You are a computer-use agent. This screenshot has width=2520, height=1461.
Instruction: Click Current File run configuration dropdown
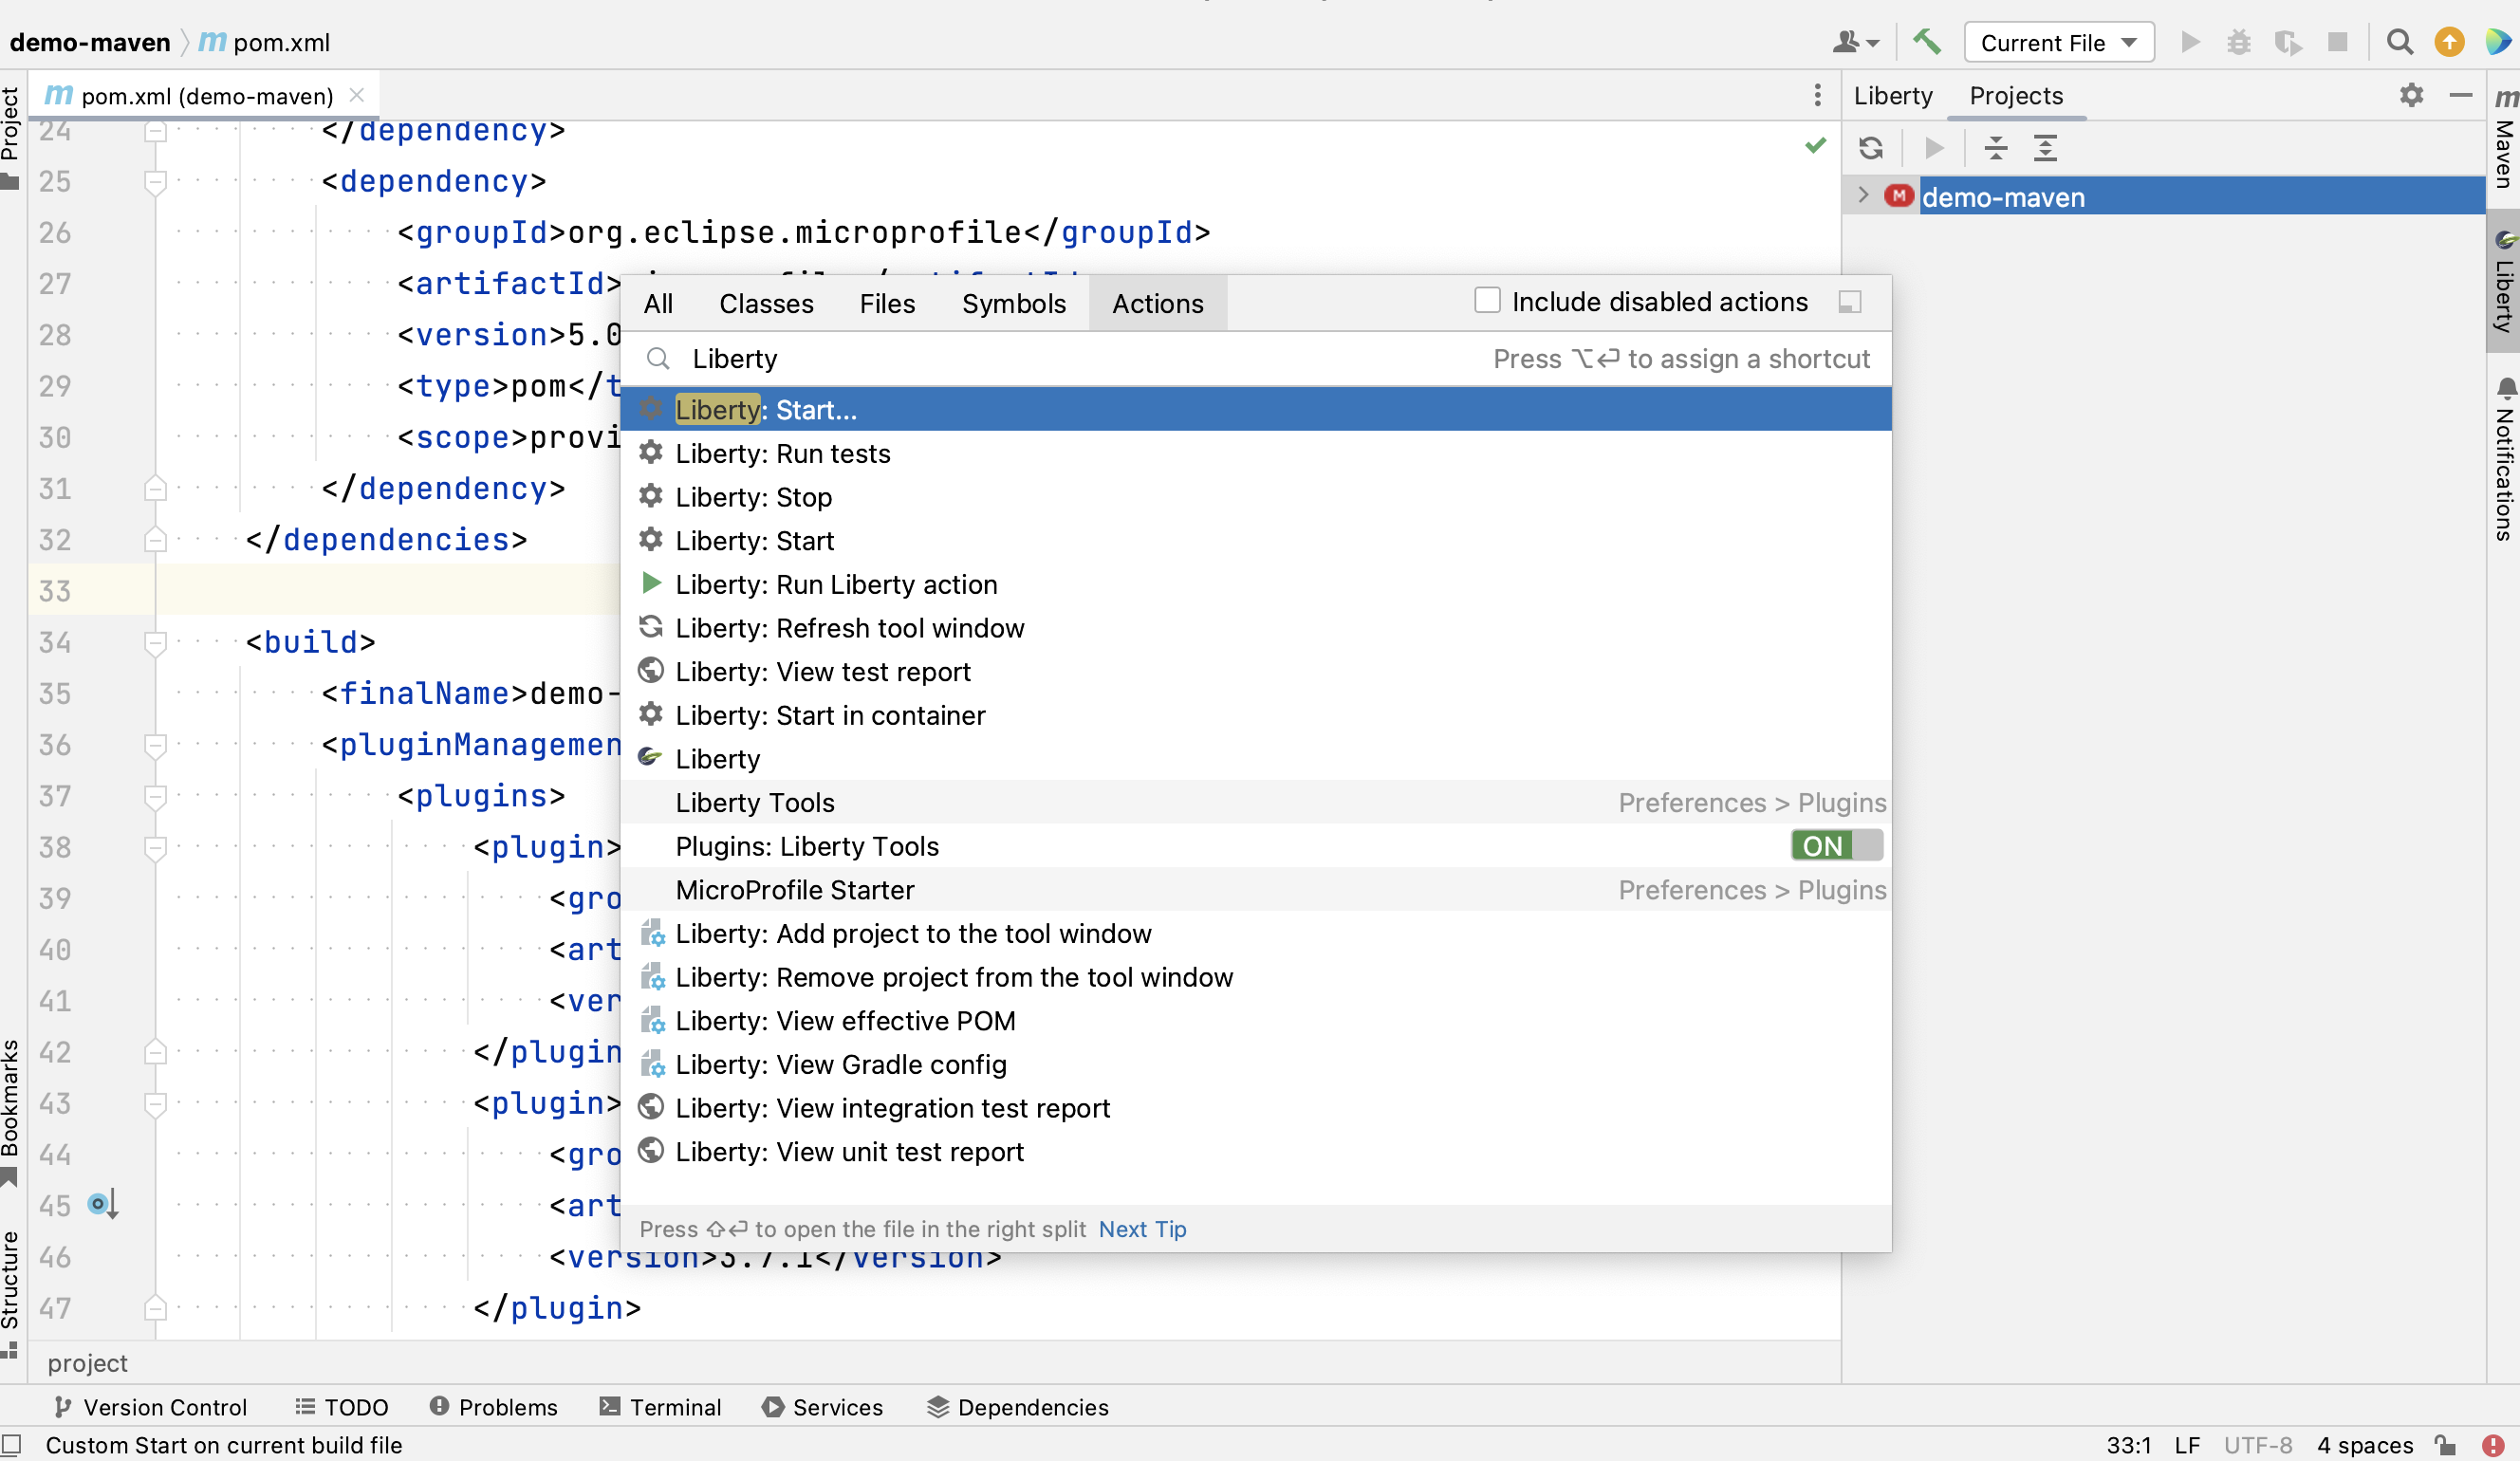[x=2061, y=42]
